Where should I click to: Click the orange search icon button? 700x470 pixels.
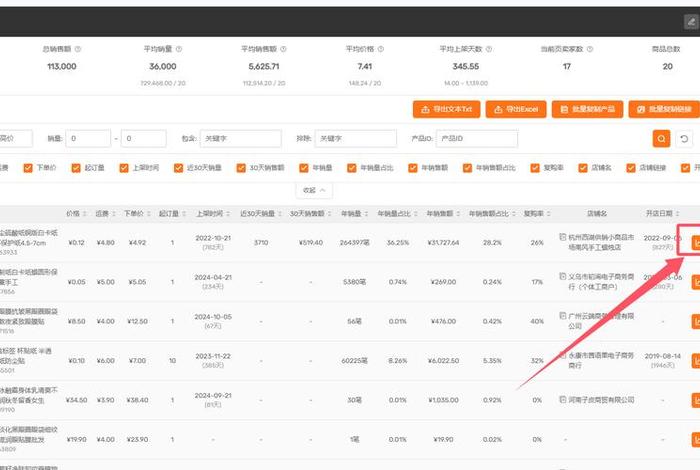click(661, 139)
